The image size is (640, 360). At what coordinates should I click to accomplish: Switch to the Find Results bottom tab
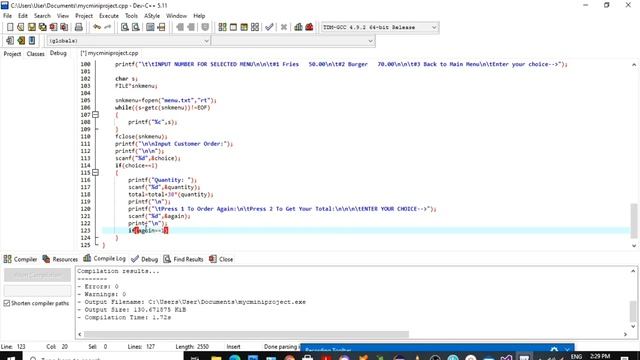tap(183, 259)
